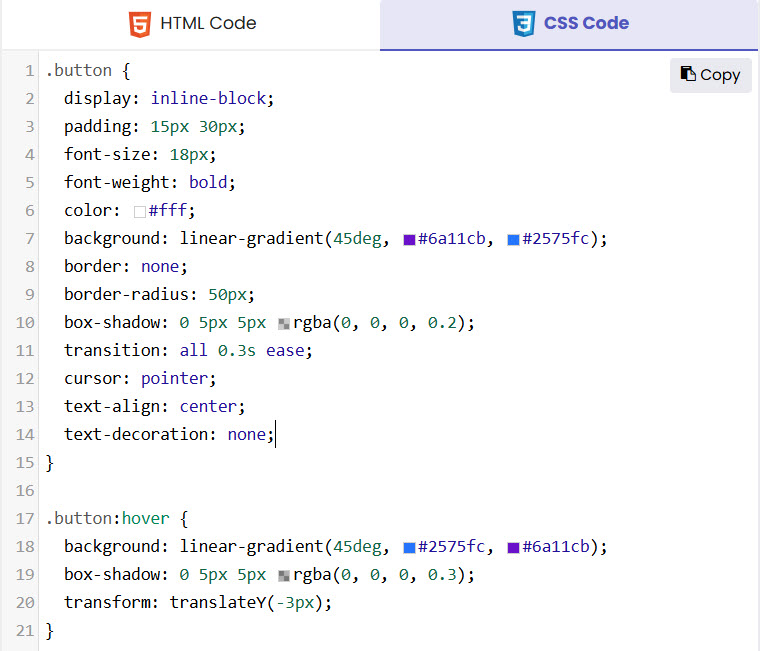This screenshot has width=760, height=651.
Task: Click the inline-block value
Action: tap(208, 98)
